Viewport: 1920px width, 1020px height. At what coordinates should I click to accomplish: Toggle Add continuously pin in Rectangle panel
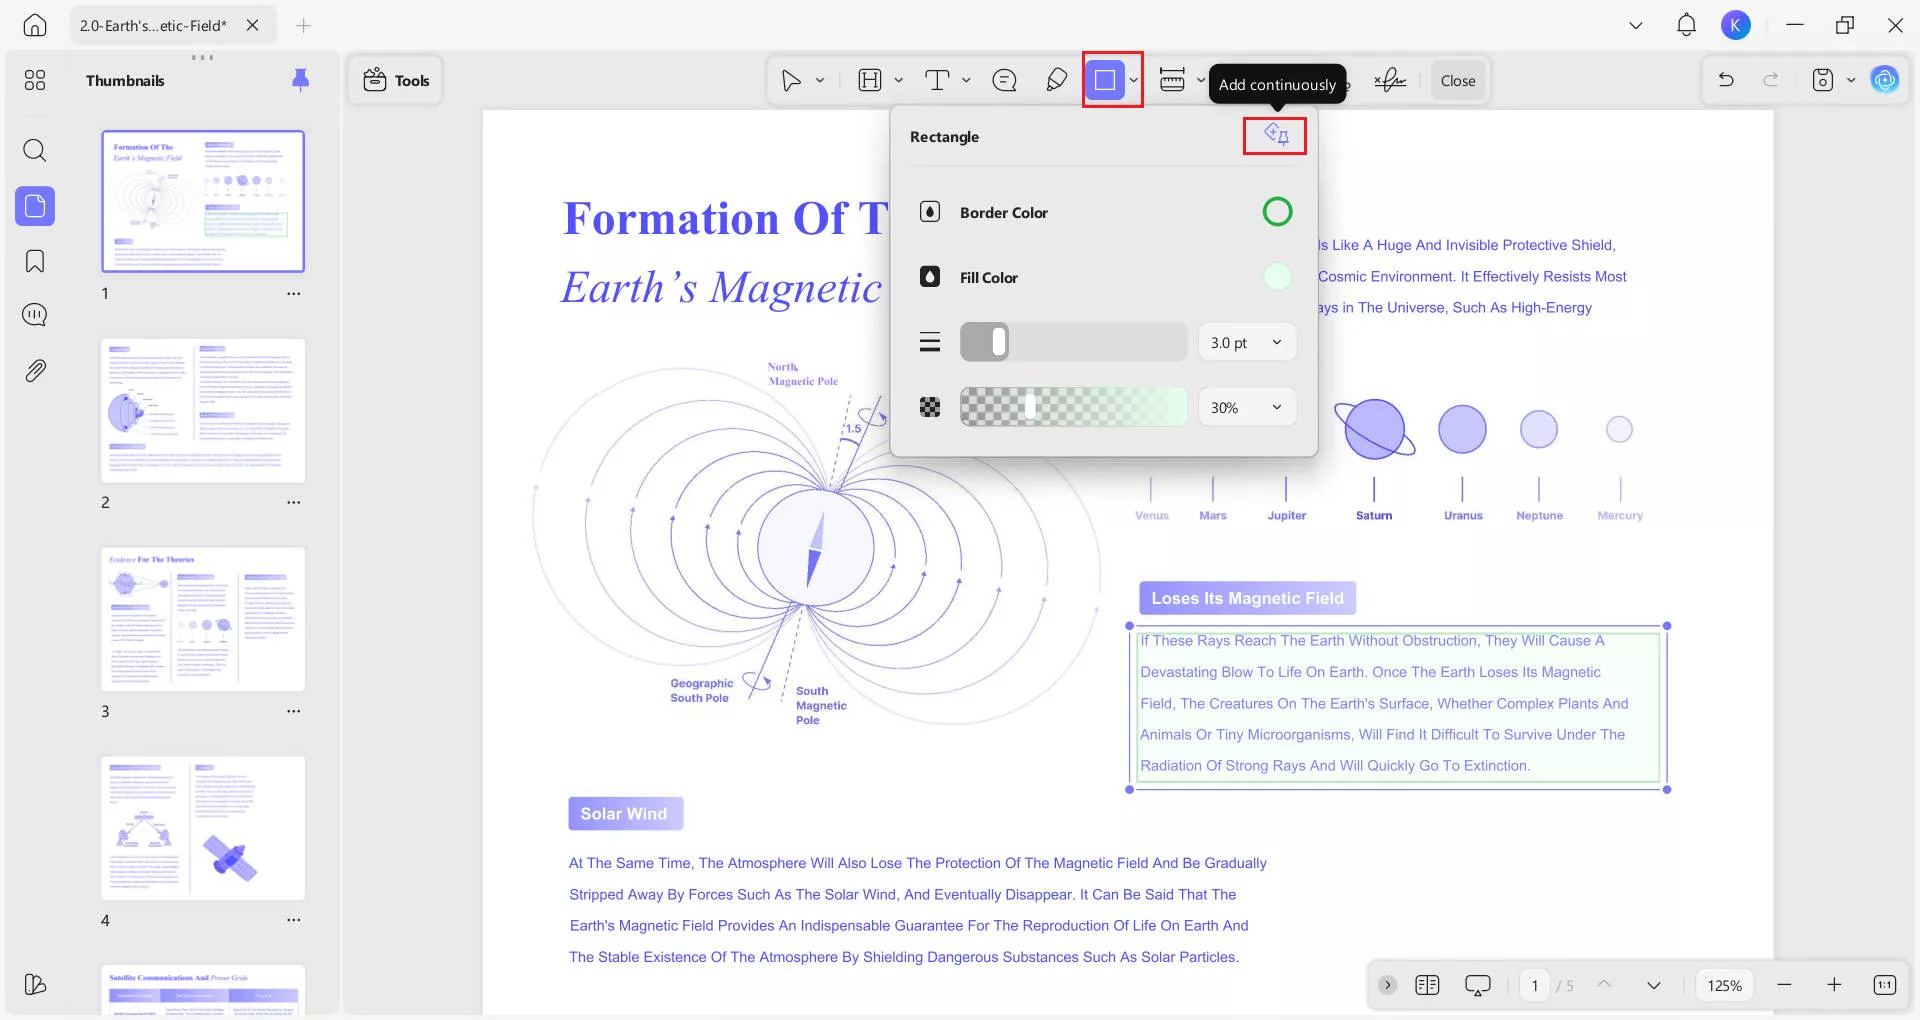[x=1275, y=135]
